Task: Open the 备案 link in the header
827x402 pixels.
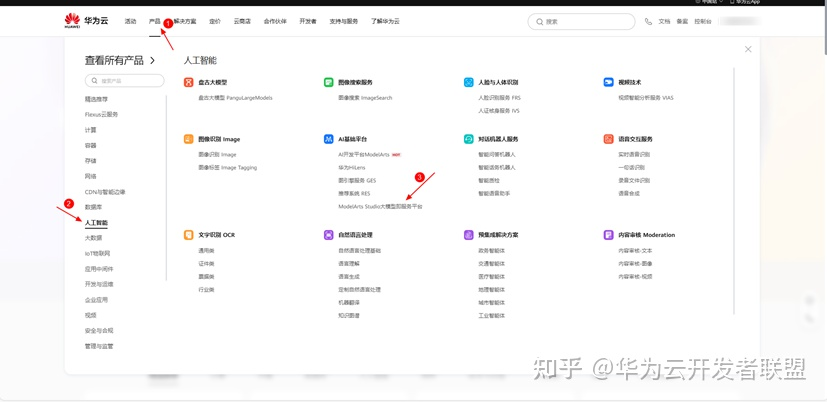Action: [682, 22]
